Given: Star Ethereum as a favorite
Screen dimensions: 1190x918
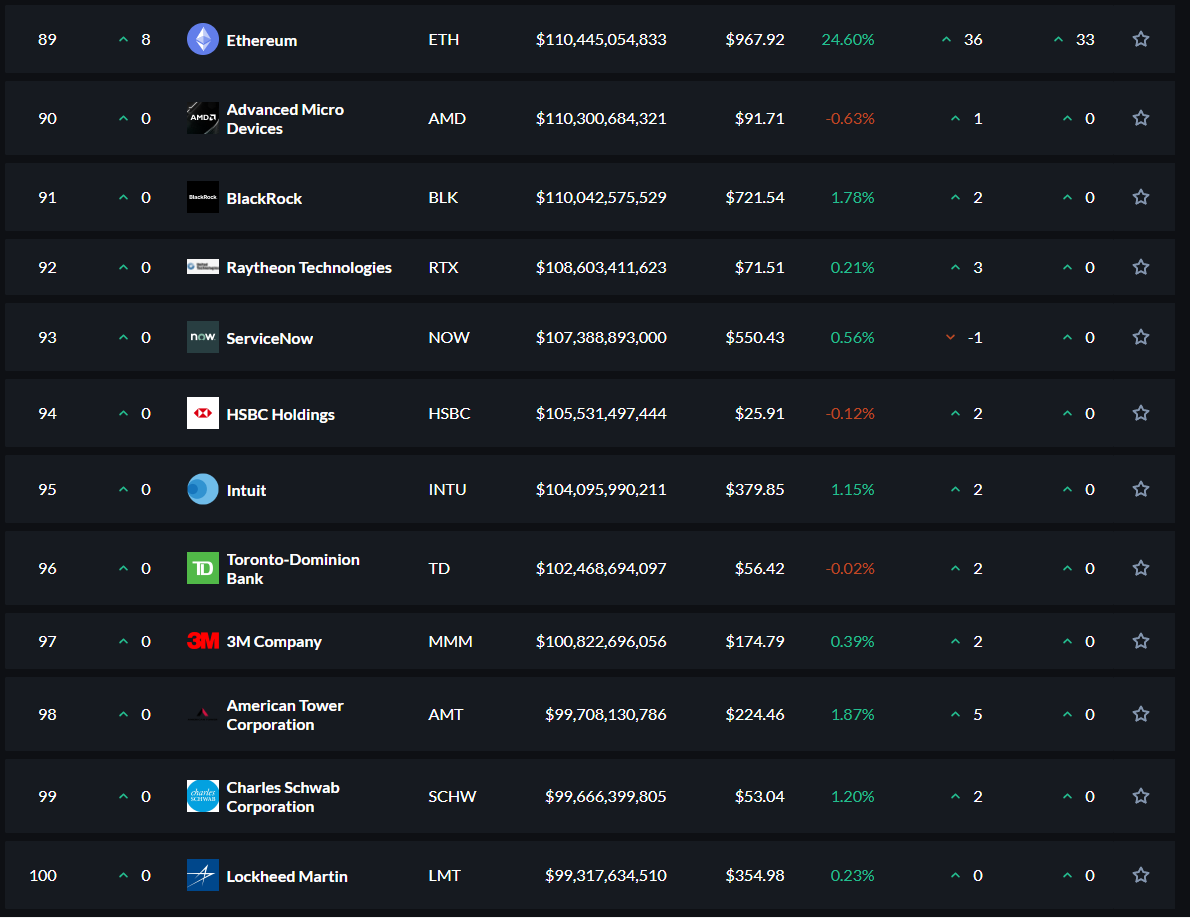Looking at the screenshot, I should [x=1141, y=39].
